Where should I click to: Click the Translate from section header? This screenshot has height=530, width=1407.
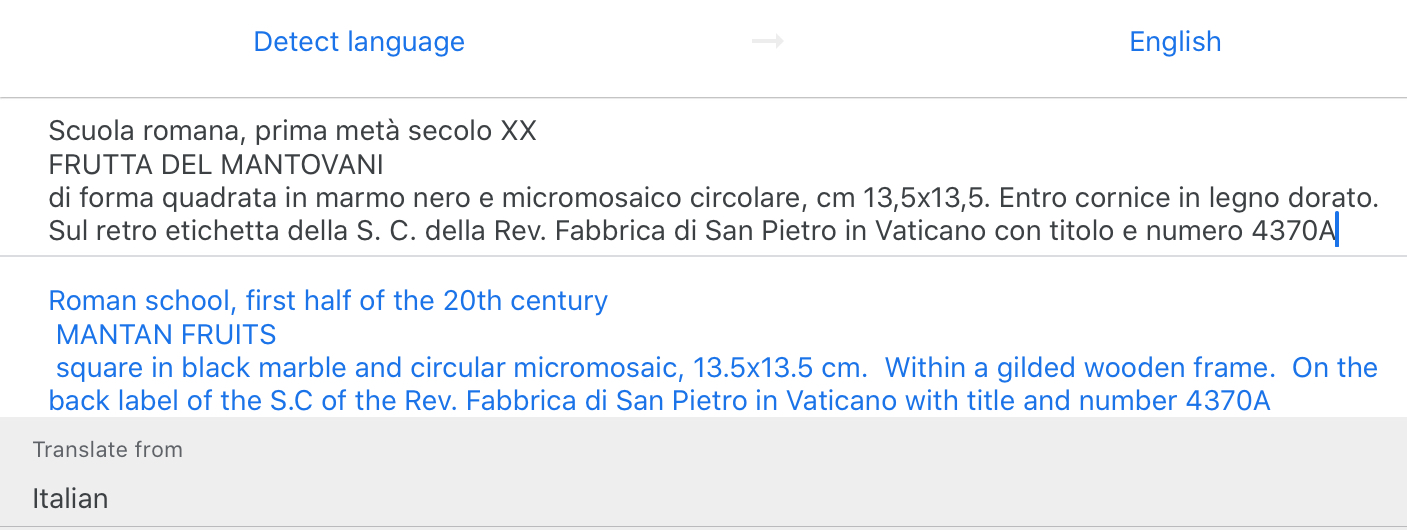108,449
